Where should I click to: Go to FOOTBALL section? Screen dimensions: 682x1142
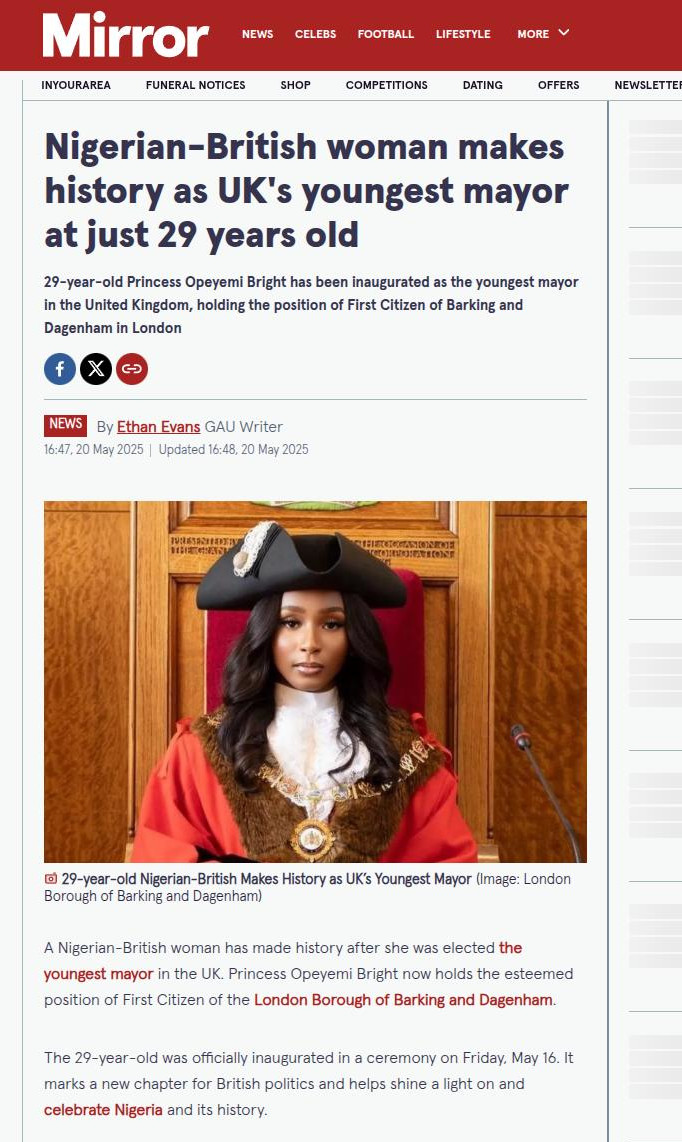385,34
